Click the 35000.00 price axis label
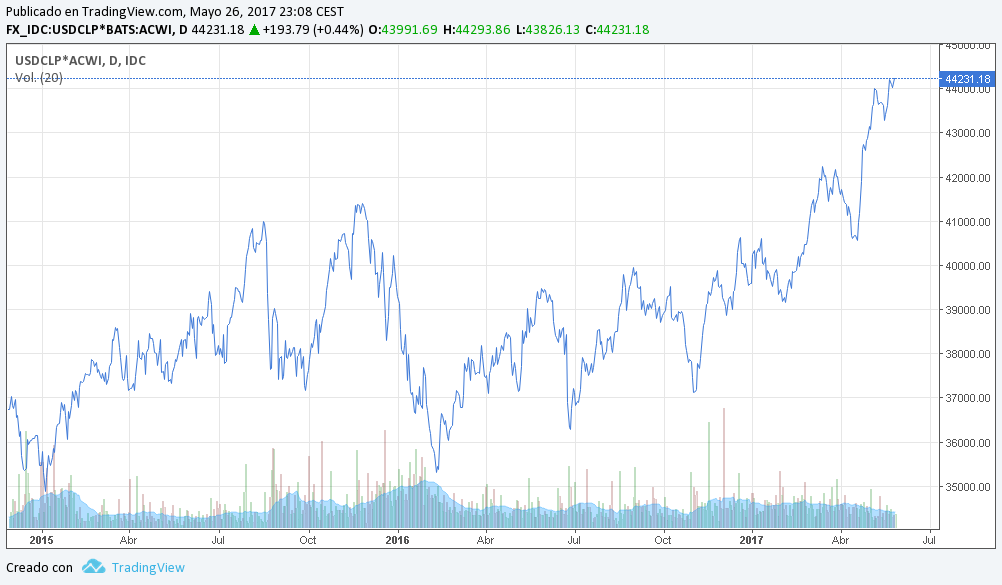 coord(967,487)
